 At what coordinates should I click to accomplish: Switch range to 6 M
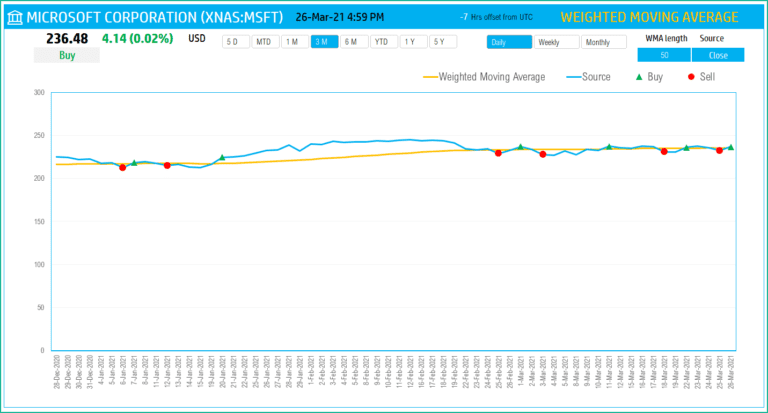point(354,42)
